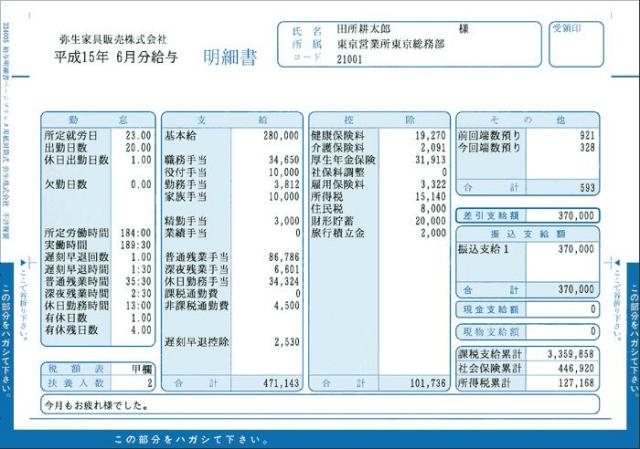
Task: Click 健康保険料 amount 19,270
Action: 431,136
